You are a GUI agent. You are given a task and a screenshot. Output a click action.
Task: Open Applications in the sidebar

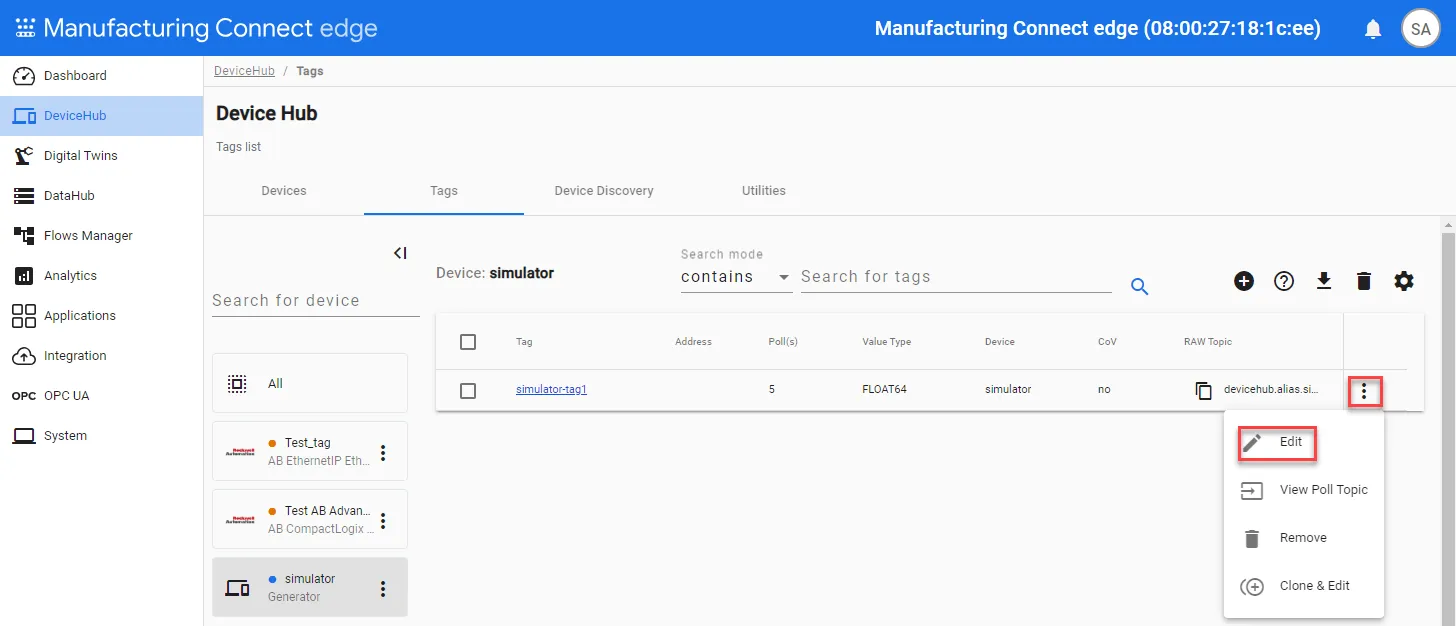tap(101, 316)
